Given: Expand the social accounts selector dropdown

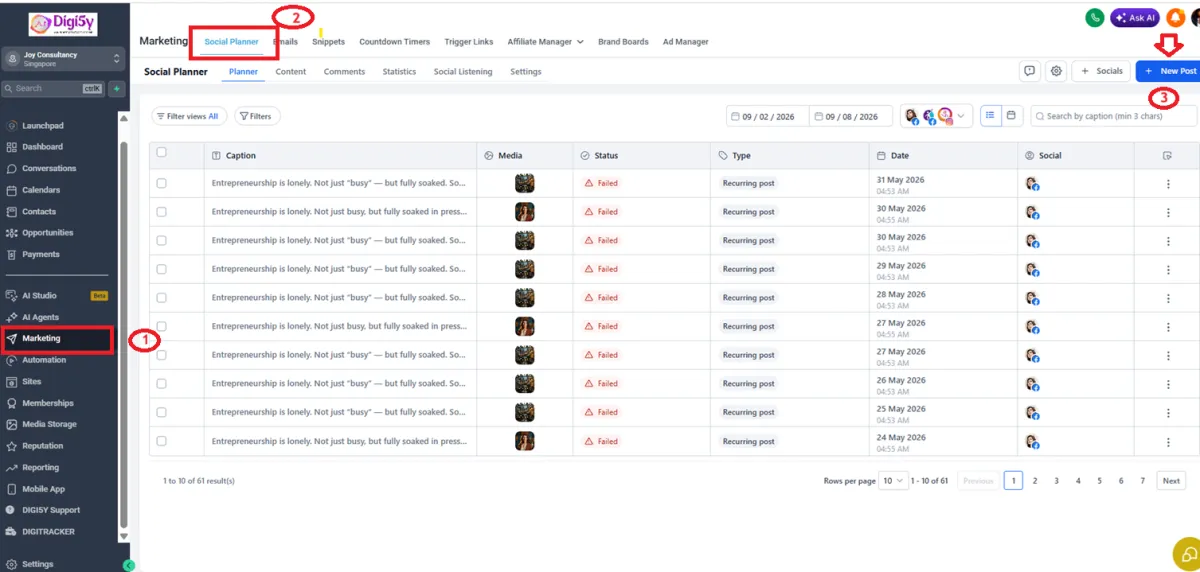Looking at the screenshot, I should [x=936, y=116].
